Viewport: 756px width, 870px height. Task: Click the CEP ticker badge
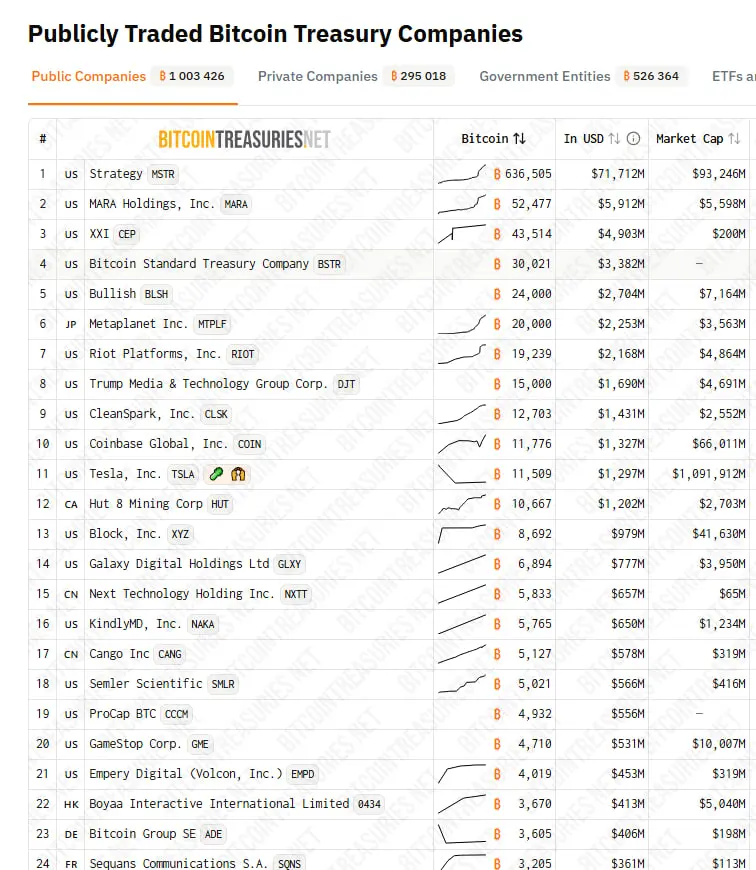(x=127, y=234)
